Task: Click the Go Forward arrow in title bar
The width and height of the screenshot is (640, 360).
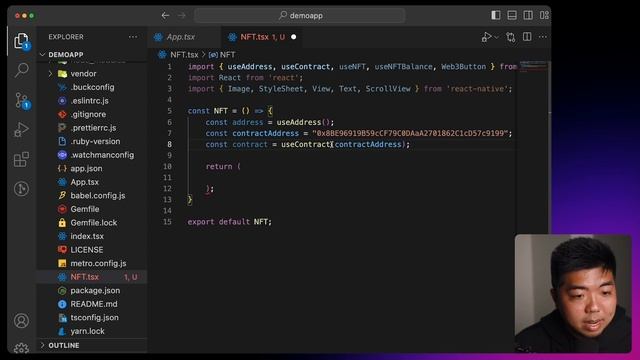Action: [x=182, y=16]
